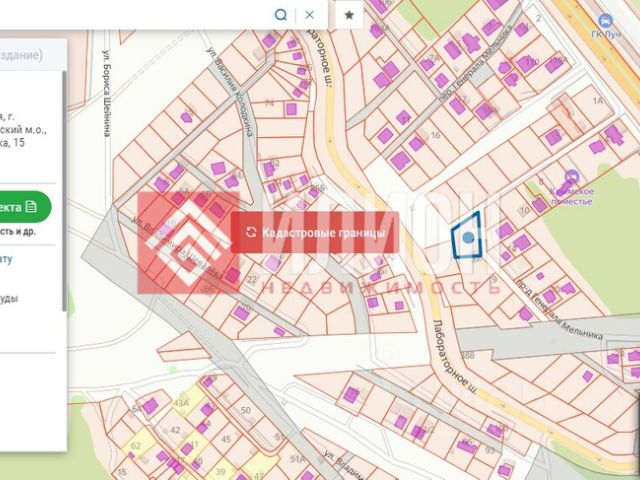Click parcel number 42 on the map
640x480 pixels.
click(176, 430)
